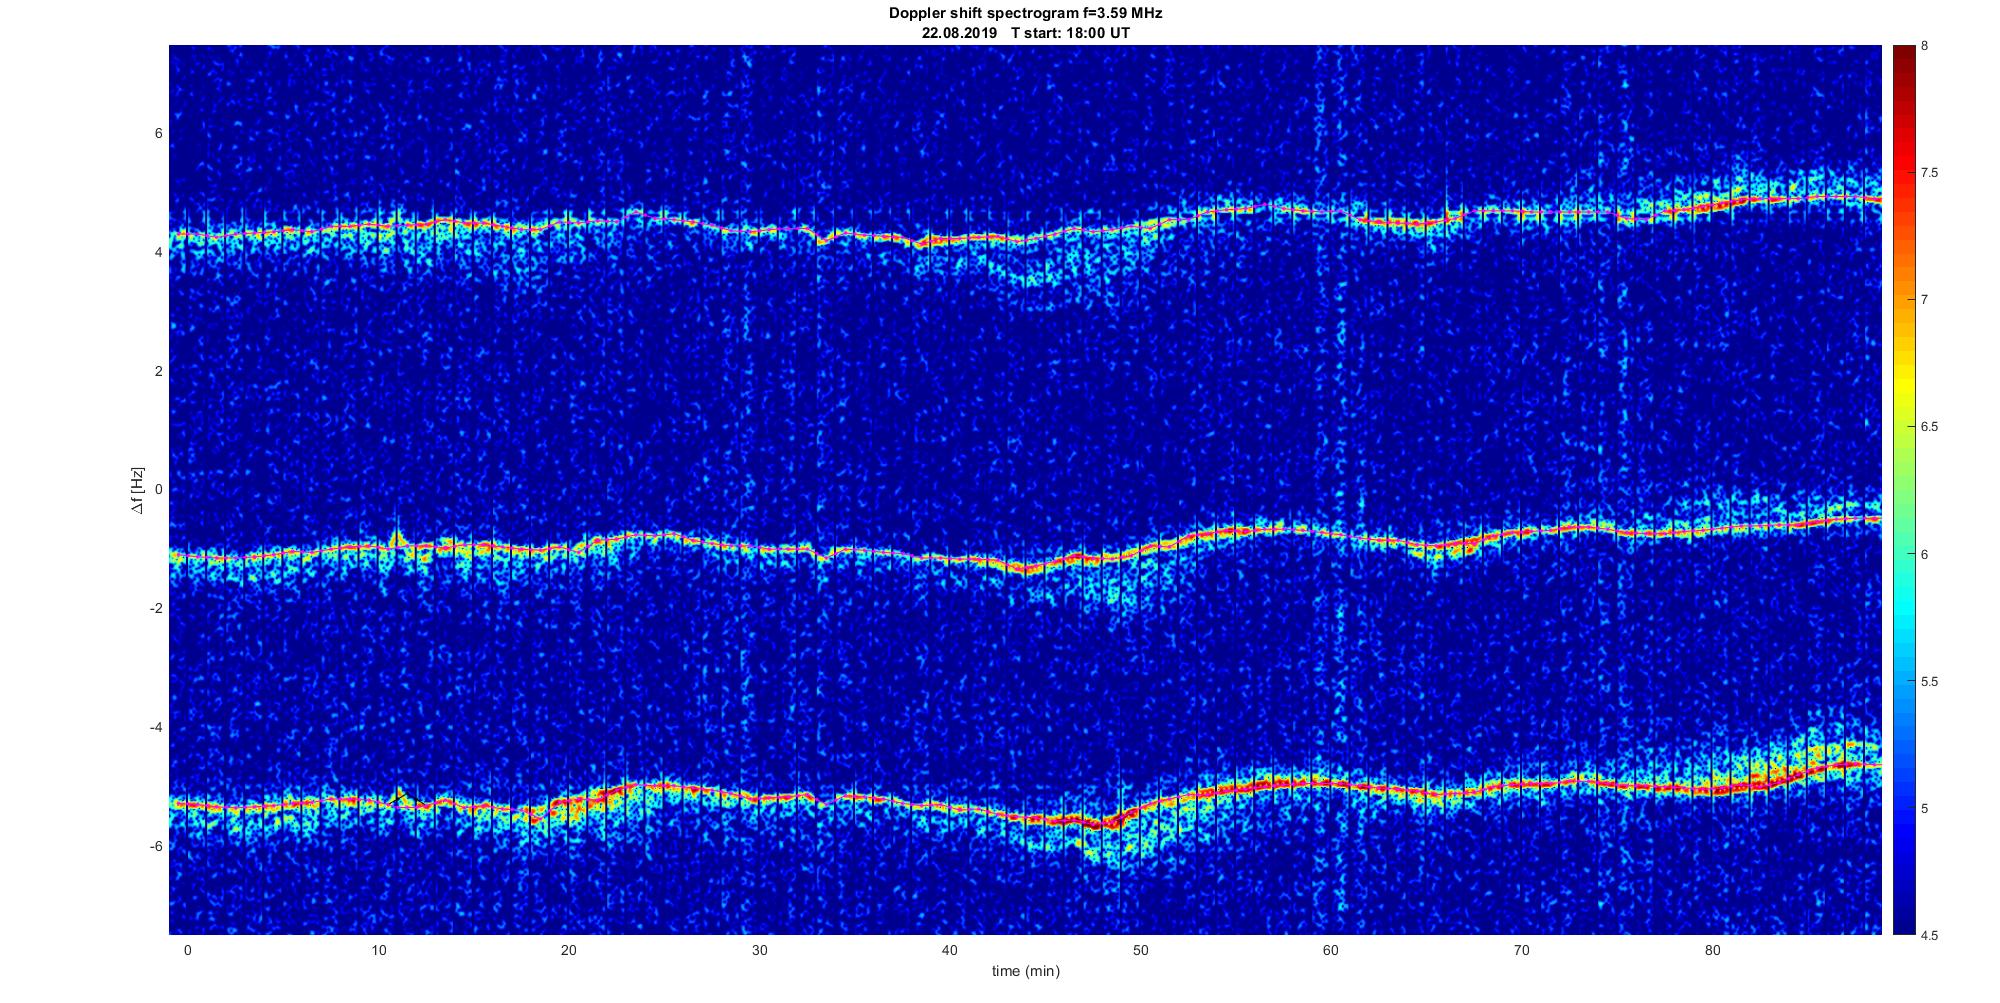Click the y-axis tick label '-6'
The height and width of the screenshot is (1003, 2000).
156,846
